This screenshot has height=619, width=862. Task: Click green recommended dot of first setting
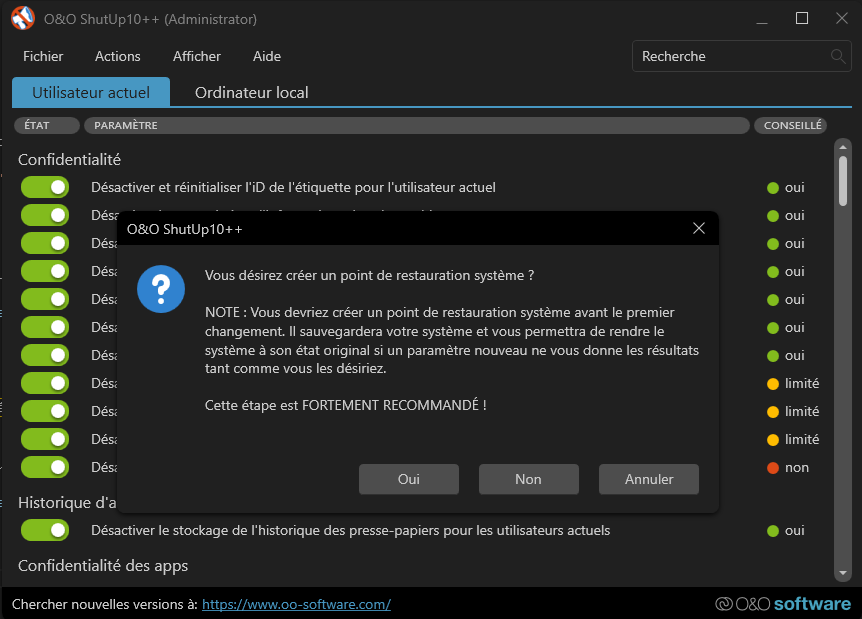(x=773, y=188)
